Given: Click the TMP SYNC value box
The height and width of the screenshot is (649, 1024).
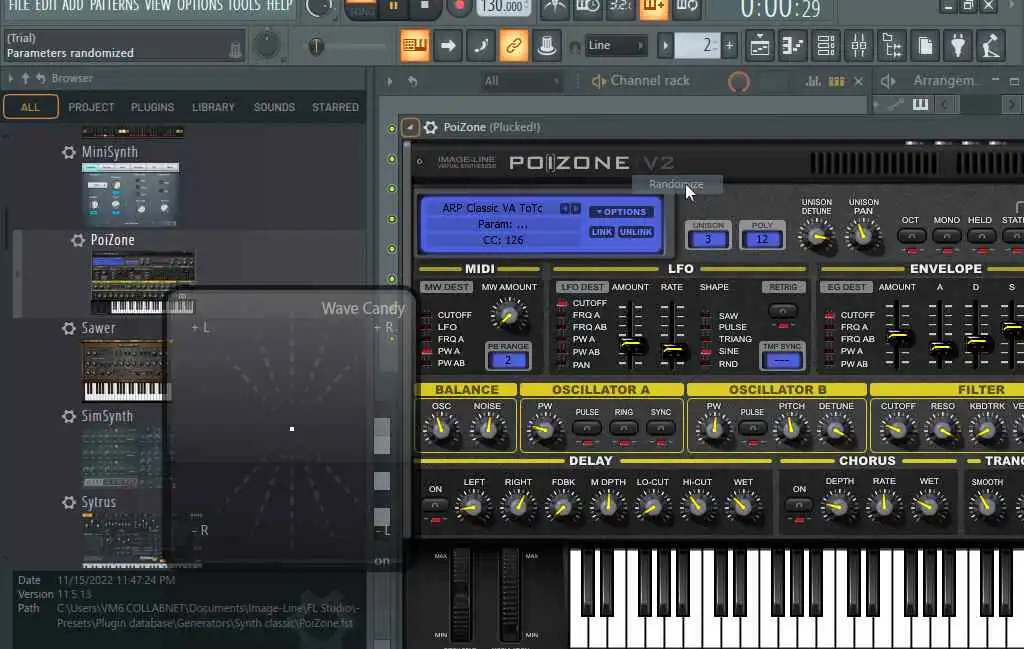Looking at the screenshot, I should (782, 360).
